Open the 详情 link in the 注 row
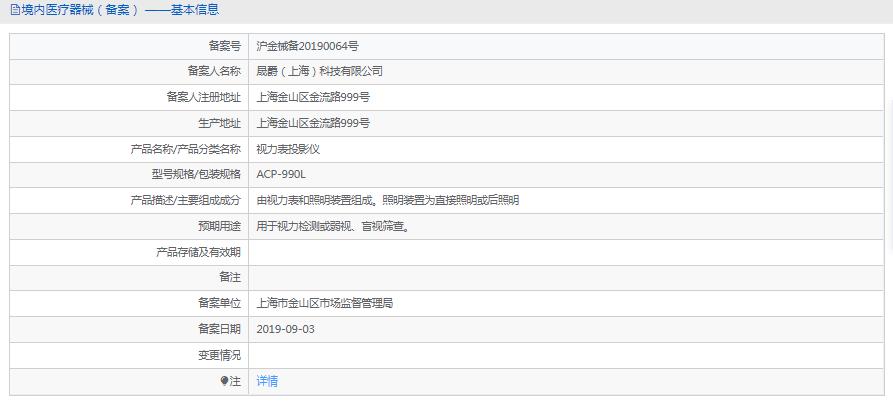 click(267, 381)
